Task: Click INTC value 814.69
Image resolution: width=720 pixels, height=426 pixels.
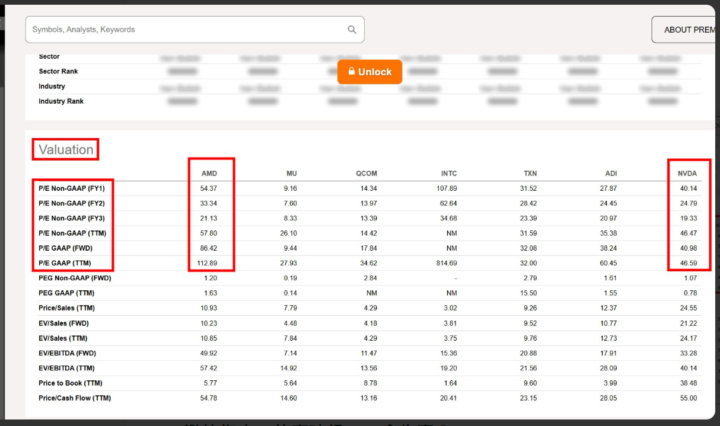Action: tap(446, 263)
